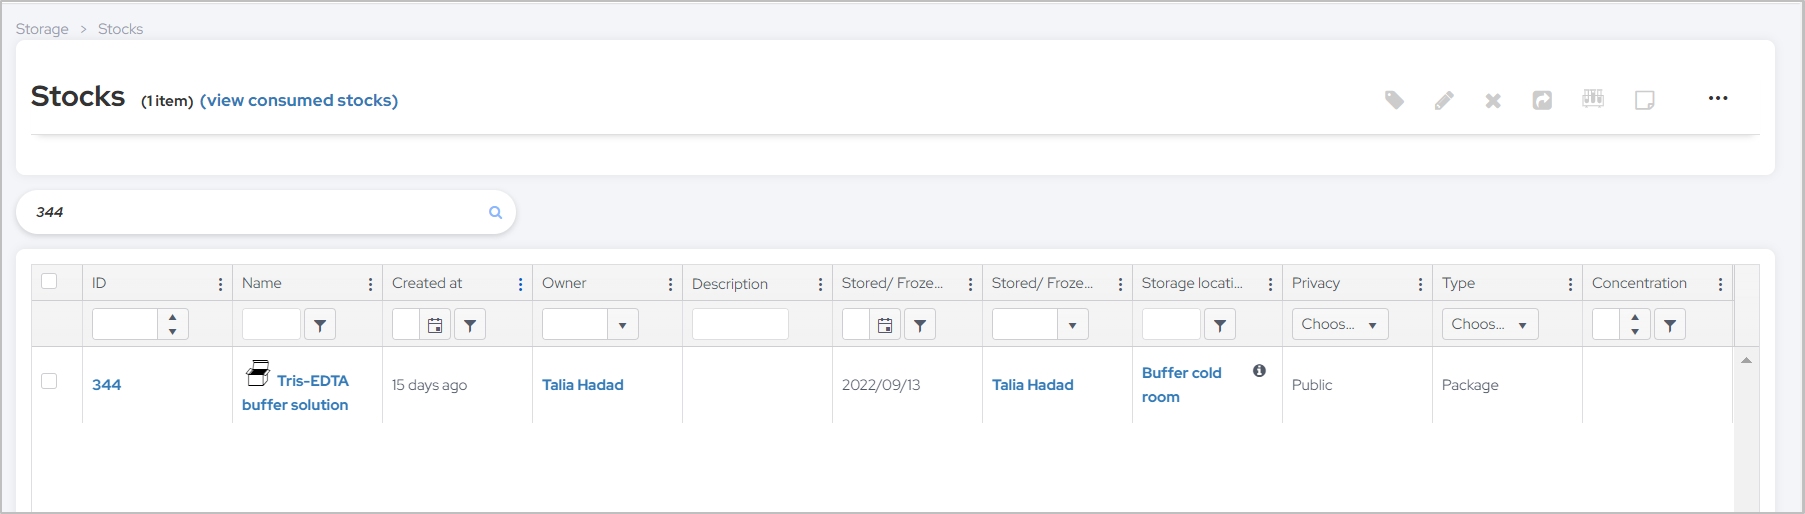Check the checkbox for stock row 344
Image resolution: width=1805 pixels, height=514 pixels.
(49, 381)
